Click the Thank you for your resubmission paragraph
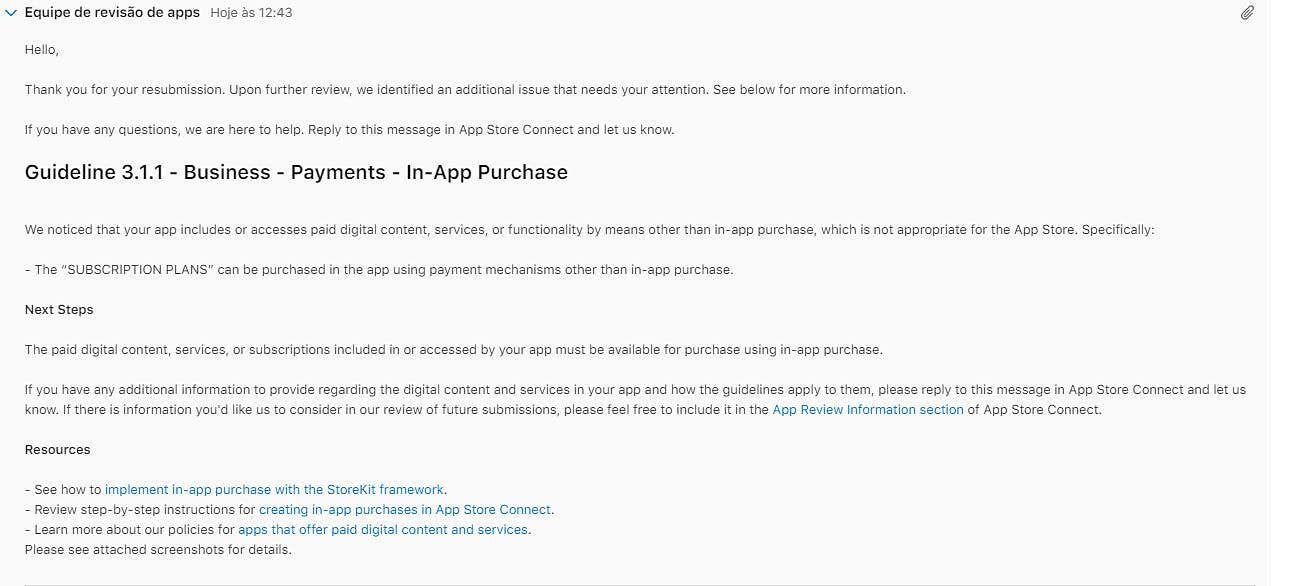Screen dimensions: 1291x586 465,89
